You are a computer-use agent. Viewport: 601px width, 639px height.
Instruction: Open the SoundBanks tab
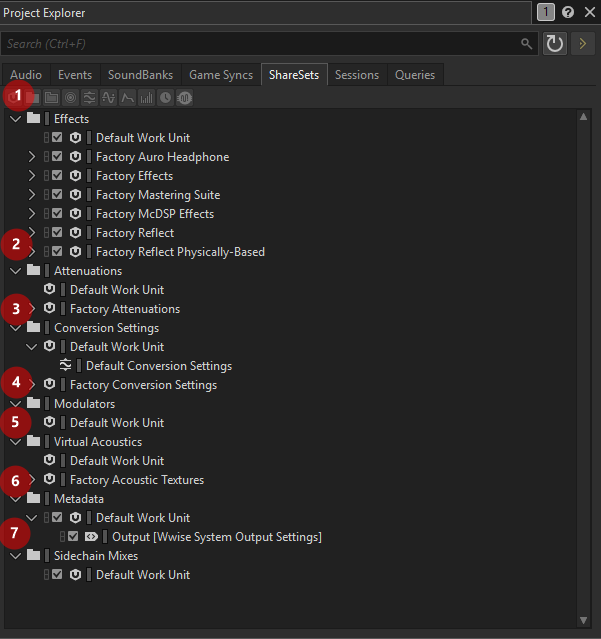coord(141,75)
